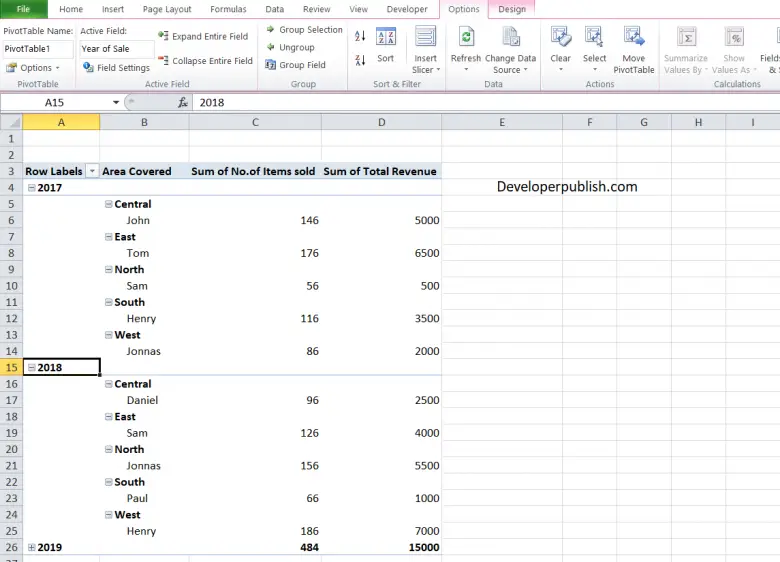The image size is (780, 562).
Task: Click the 6500 revenue cell for Tom
Action: (382, 253)
